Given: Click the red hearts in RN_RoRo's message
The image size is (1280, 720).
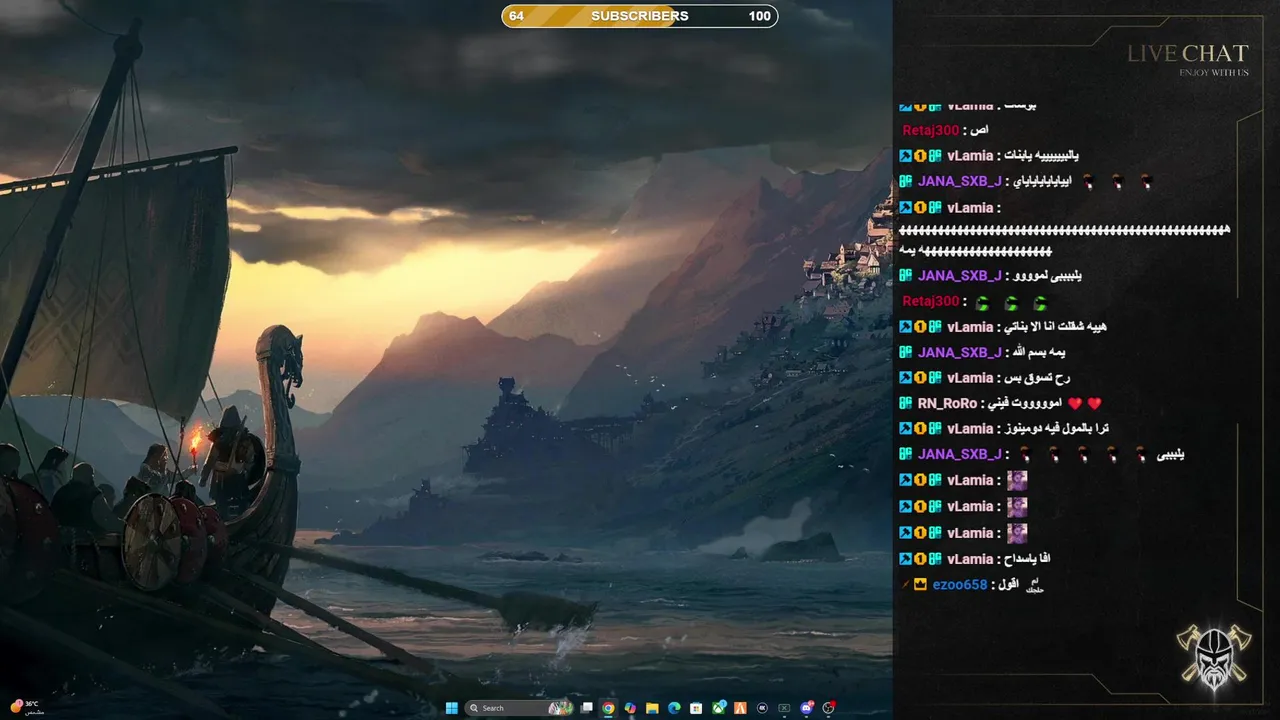Looking at the screenshot, I should (x=1084, y=403).
